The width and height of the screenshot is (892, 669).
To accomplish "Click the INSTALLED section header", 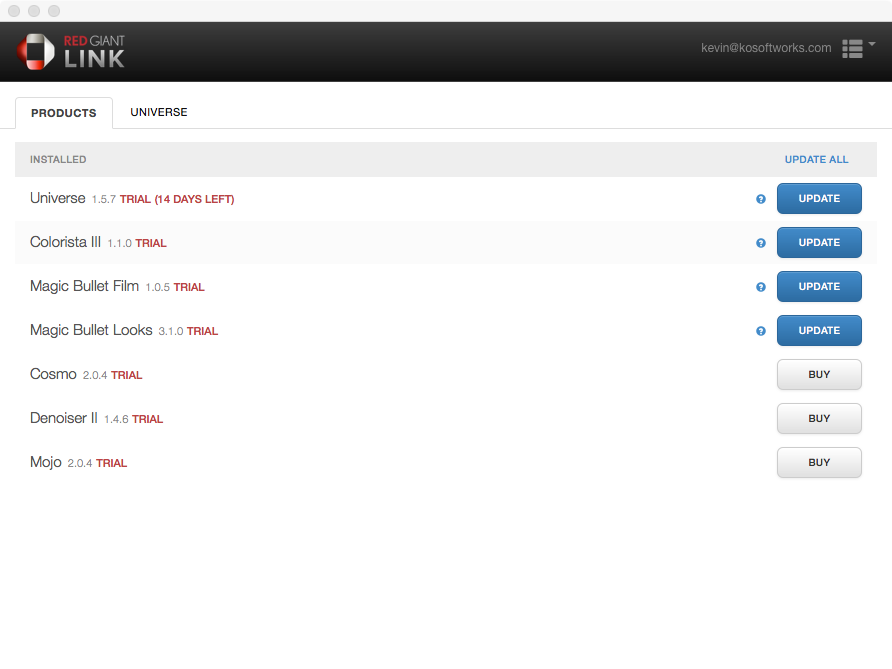I will (58, 160).
